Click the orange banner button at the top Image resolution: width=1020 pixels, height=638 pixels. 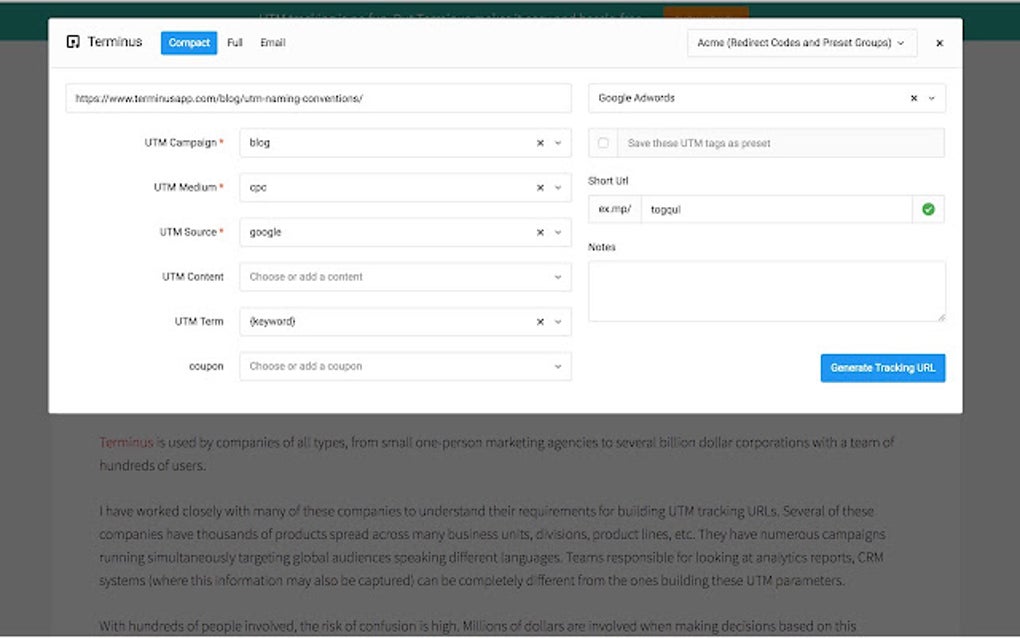tap(705, 14)
